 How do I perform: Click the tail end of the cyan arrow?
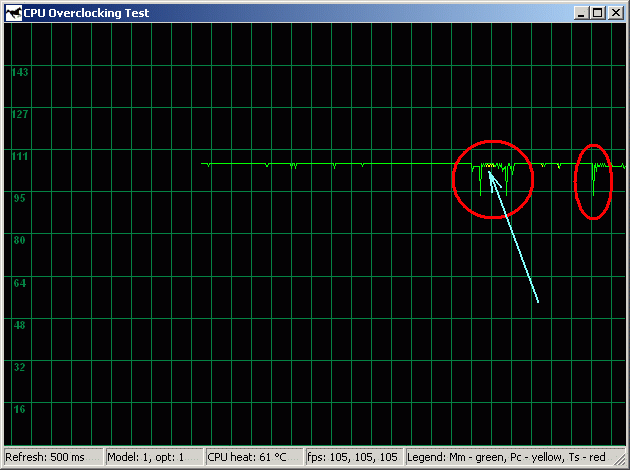coord(538,302)
